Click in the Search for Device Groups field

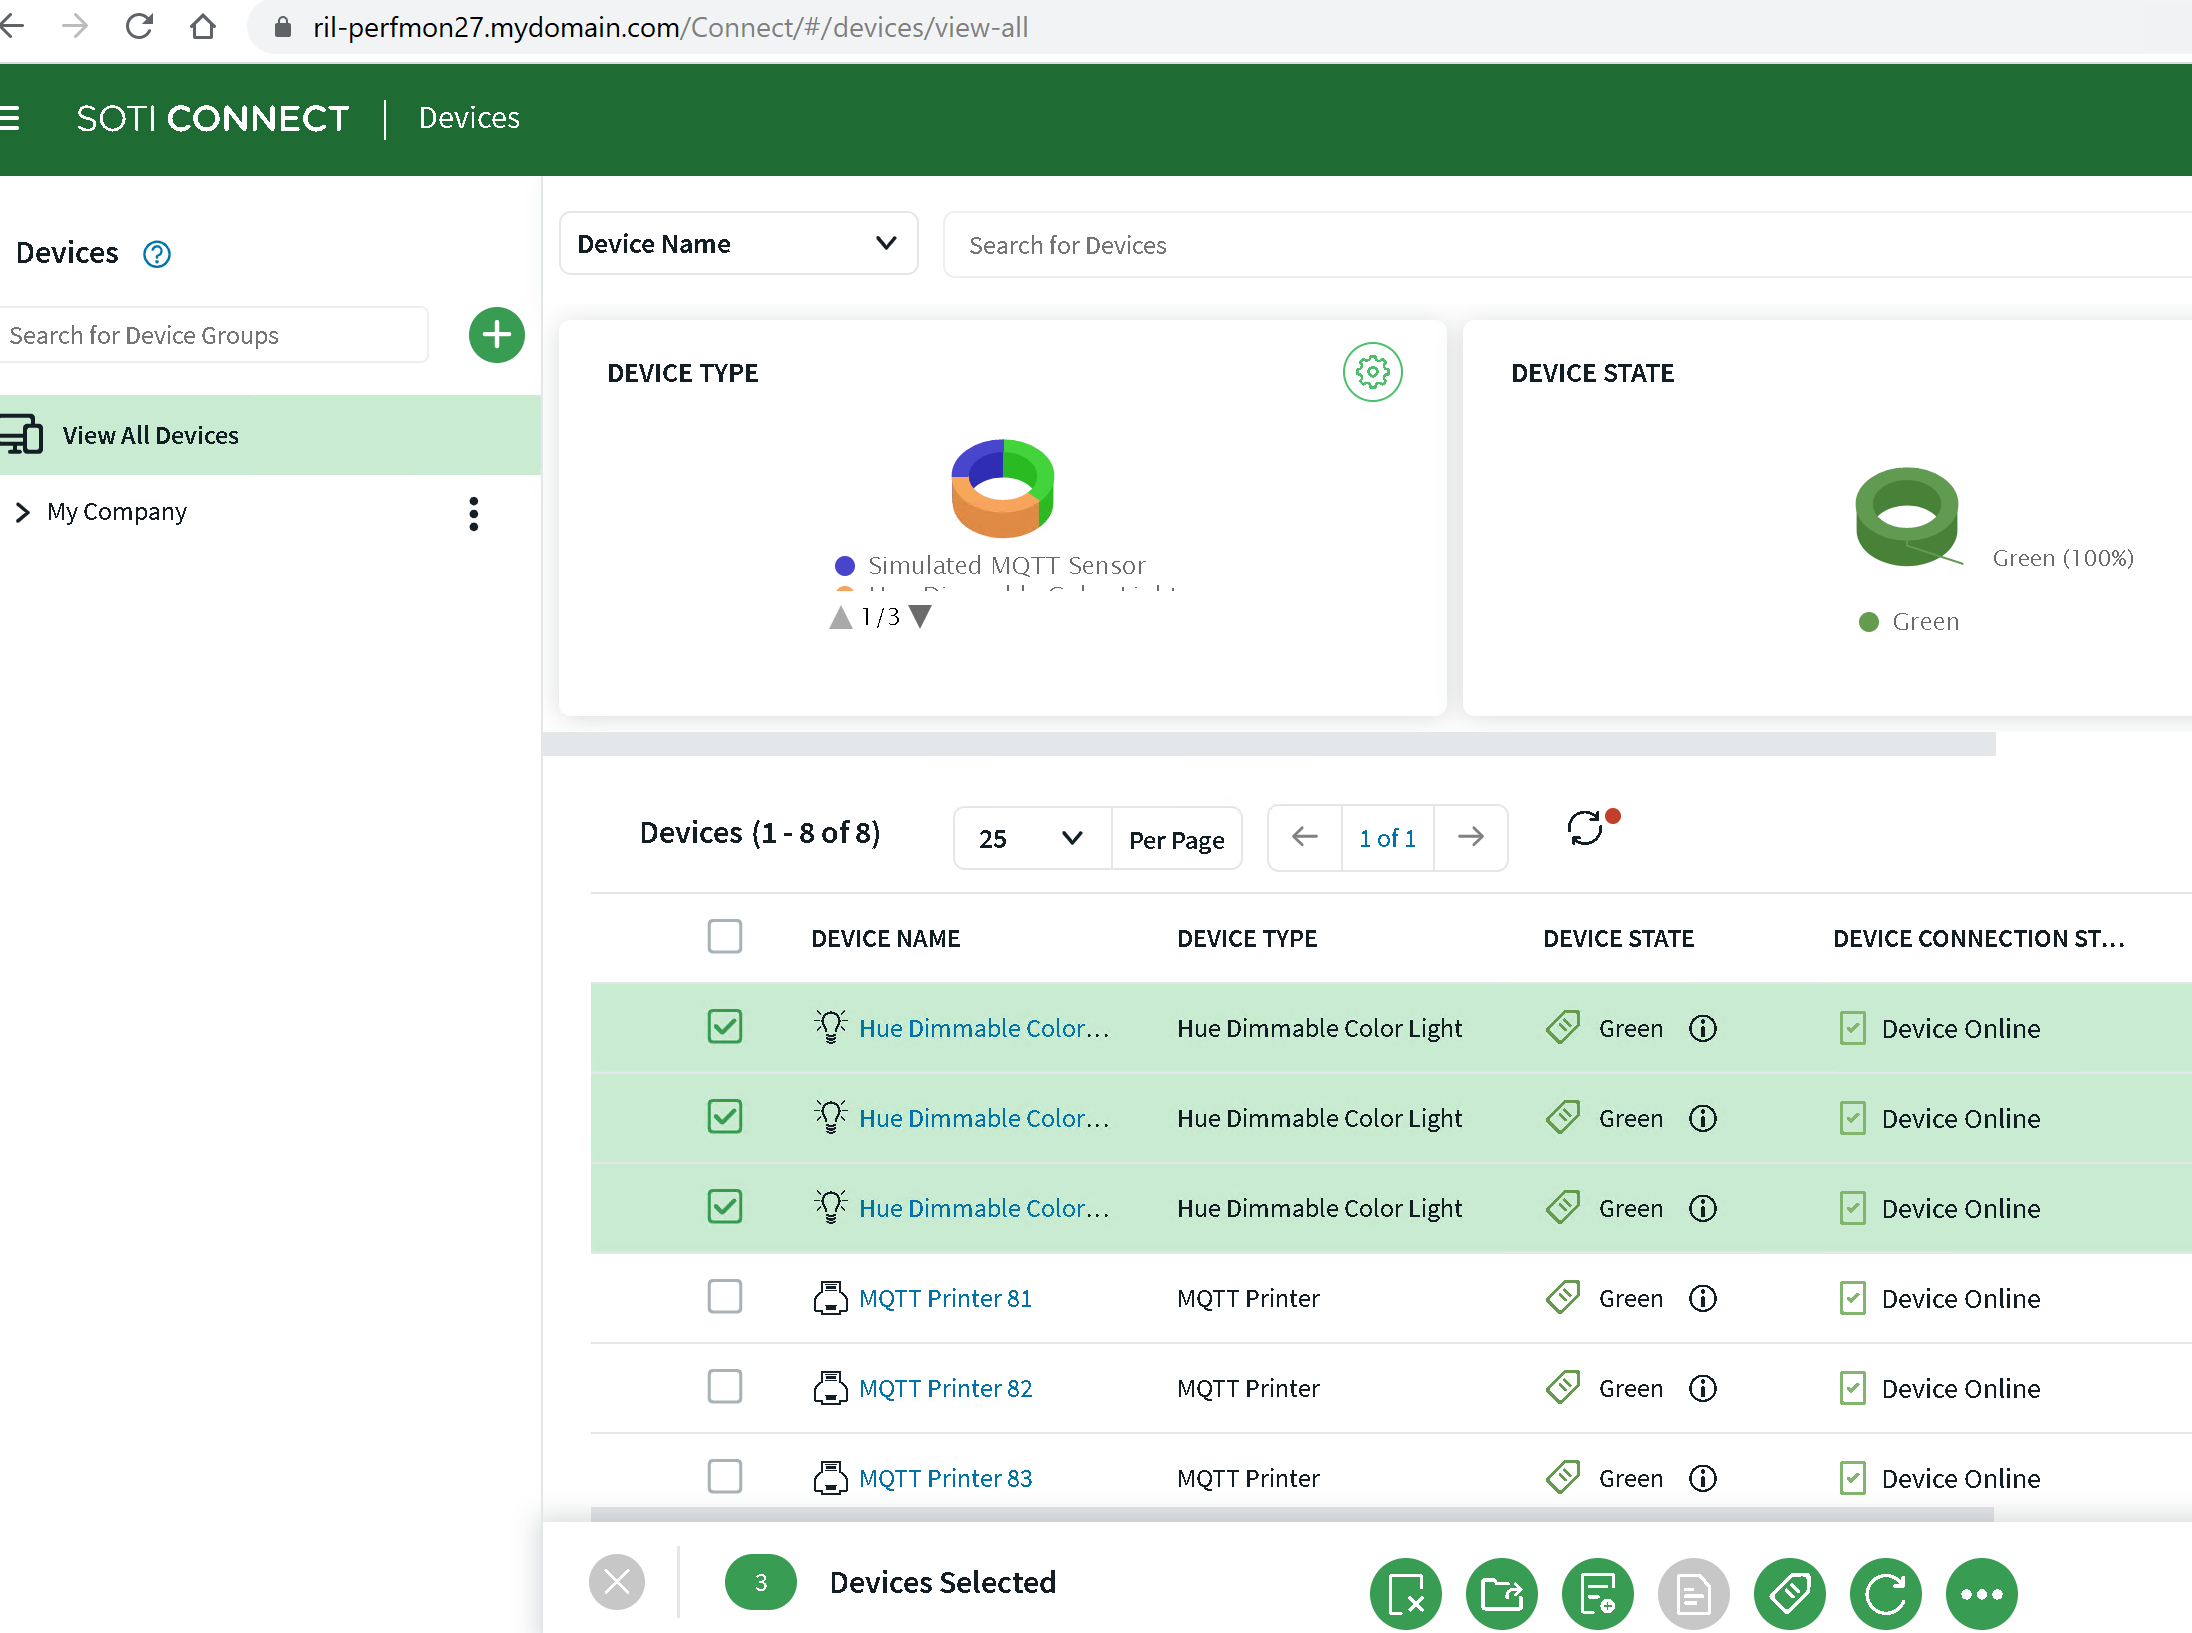[213, 335]
